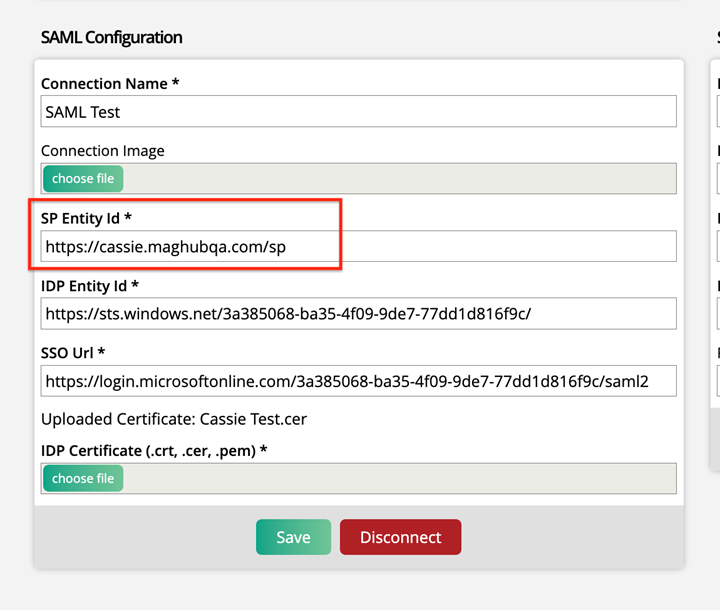720x610 pixels.
Task: Click the SAML Configuration heading
Action: coord(111,37)
